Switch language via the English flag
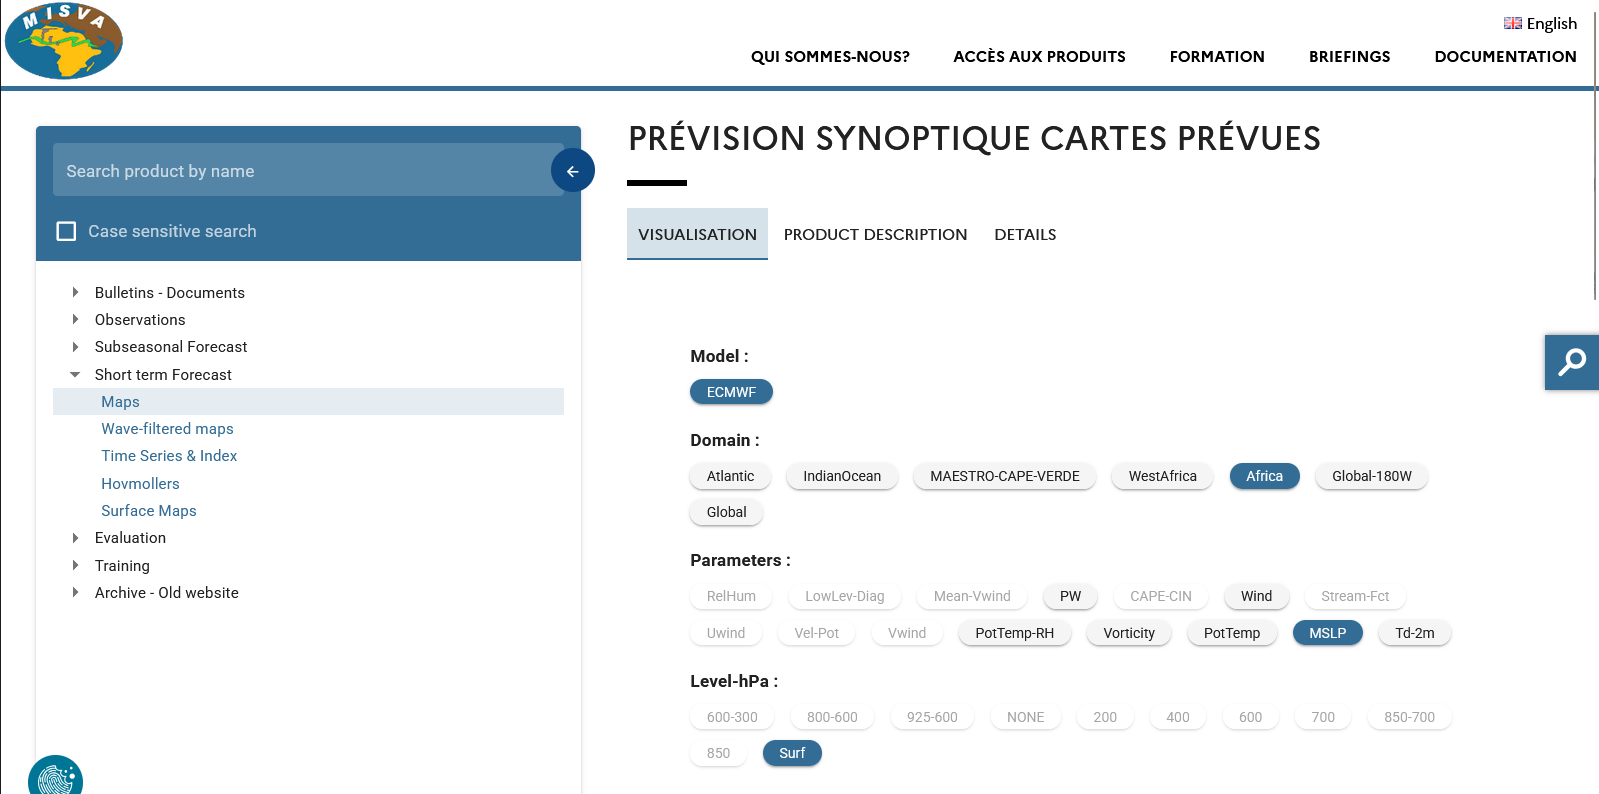 (x=1513, y=23)
